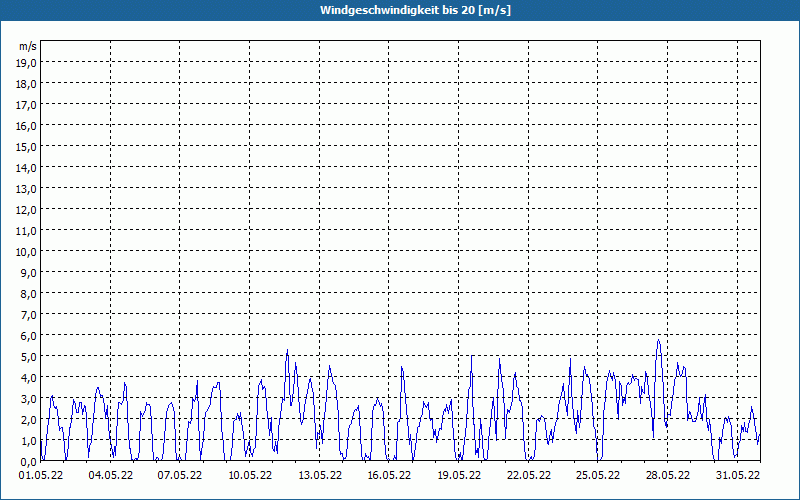
Task: Click the 04.05.22 date label
Action: (111, 475)
